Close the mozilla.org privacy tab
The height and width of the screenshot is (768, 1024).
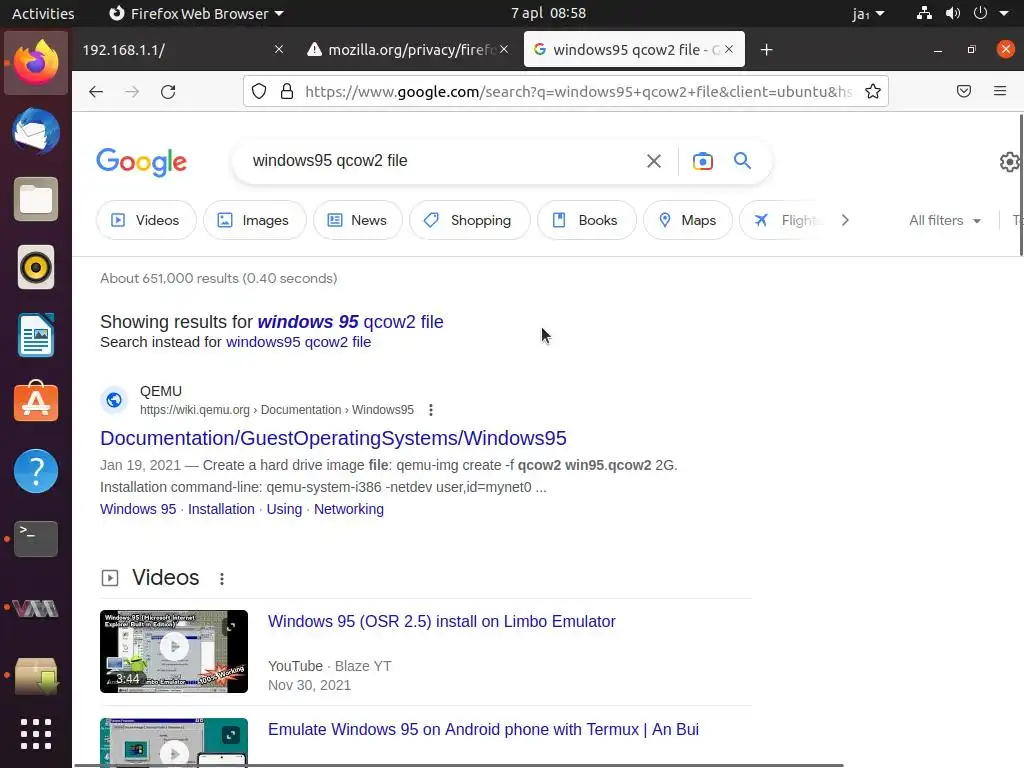tap(504, 49)
